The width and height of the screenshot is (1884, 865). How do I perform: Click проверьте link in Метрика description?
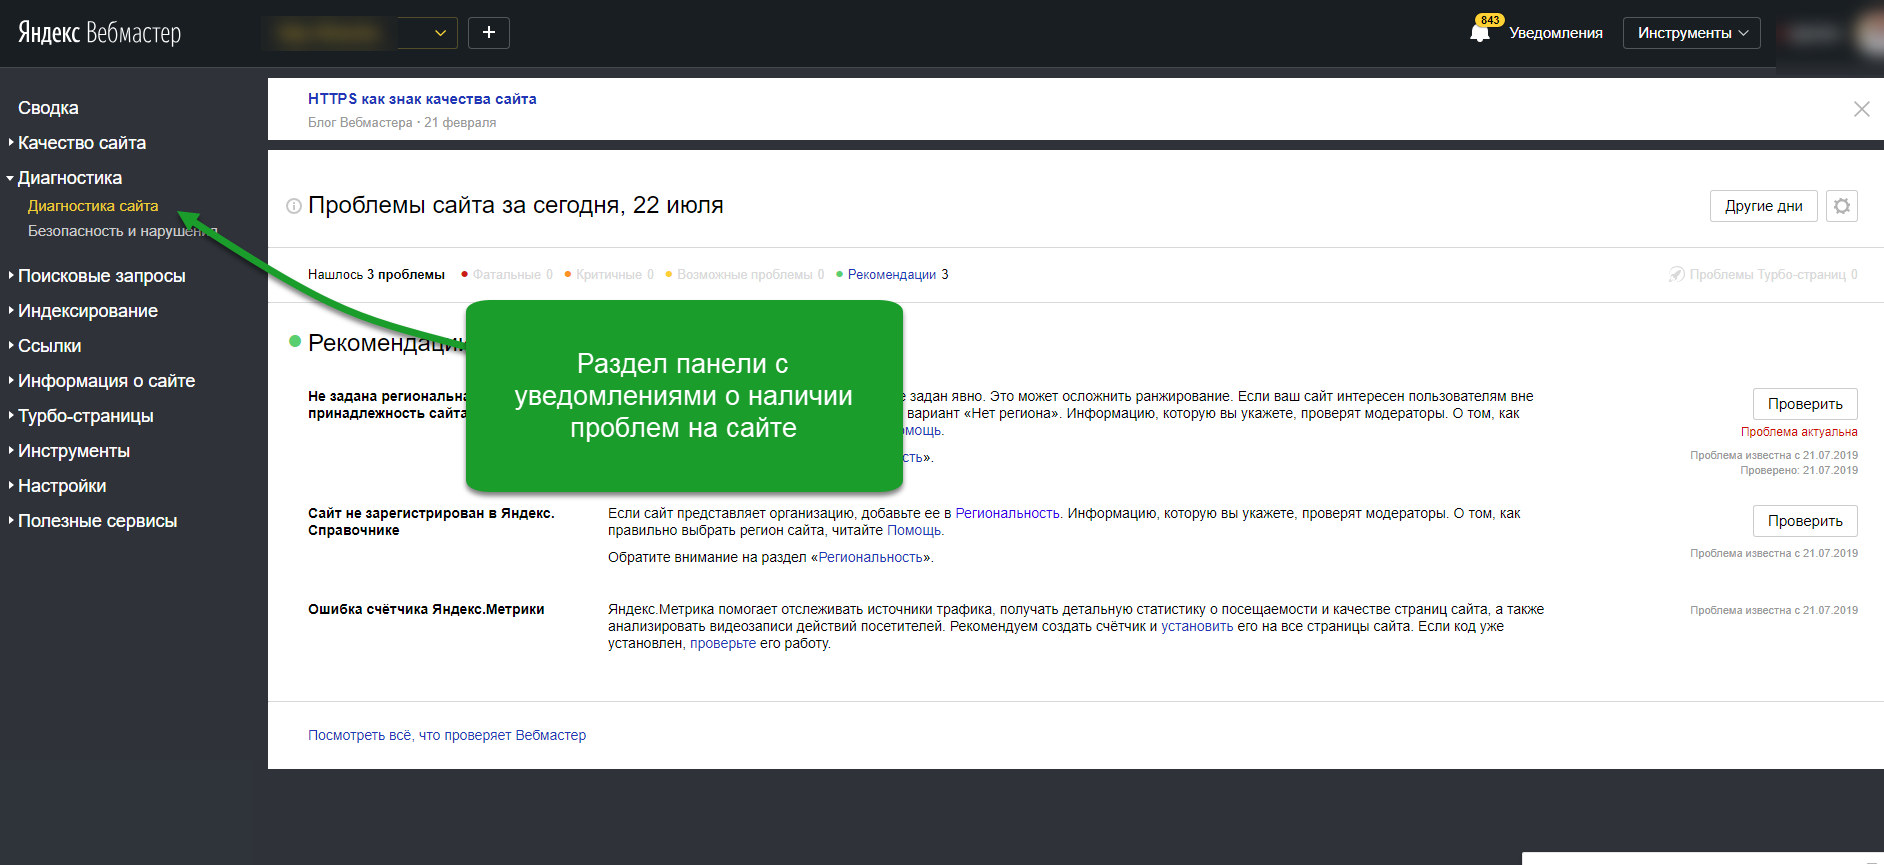coord(723,644)
